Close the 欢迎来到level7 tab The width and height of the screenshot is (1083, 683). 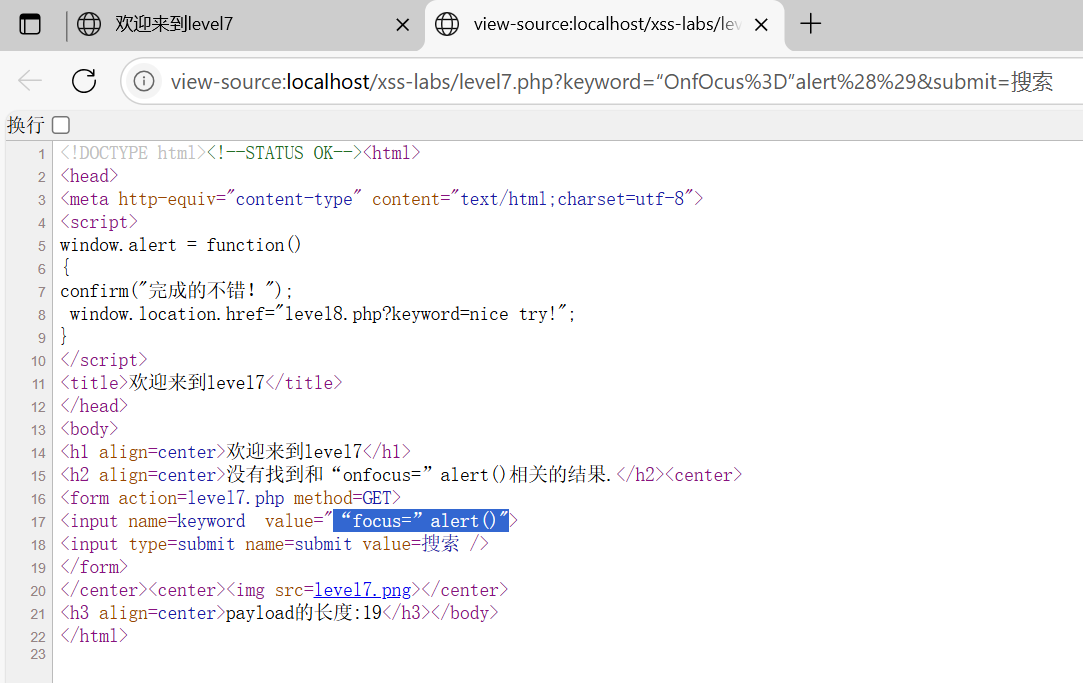pos(403,26)
